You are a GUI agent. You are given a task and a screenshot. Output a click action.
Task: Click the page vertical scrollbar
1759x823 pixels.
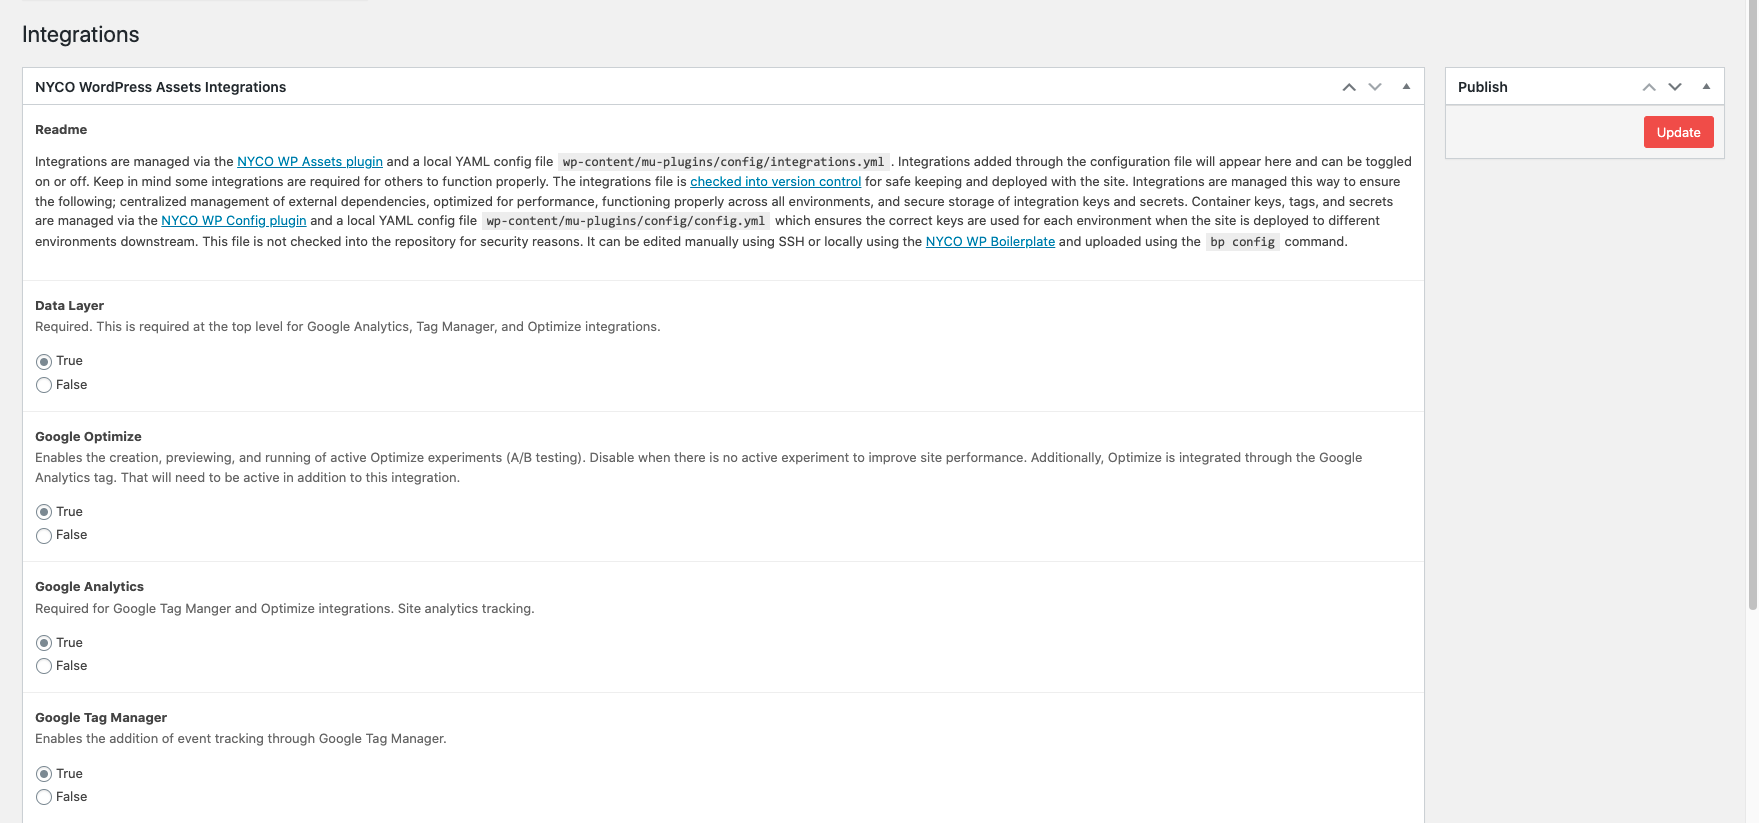1752,305
